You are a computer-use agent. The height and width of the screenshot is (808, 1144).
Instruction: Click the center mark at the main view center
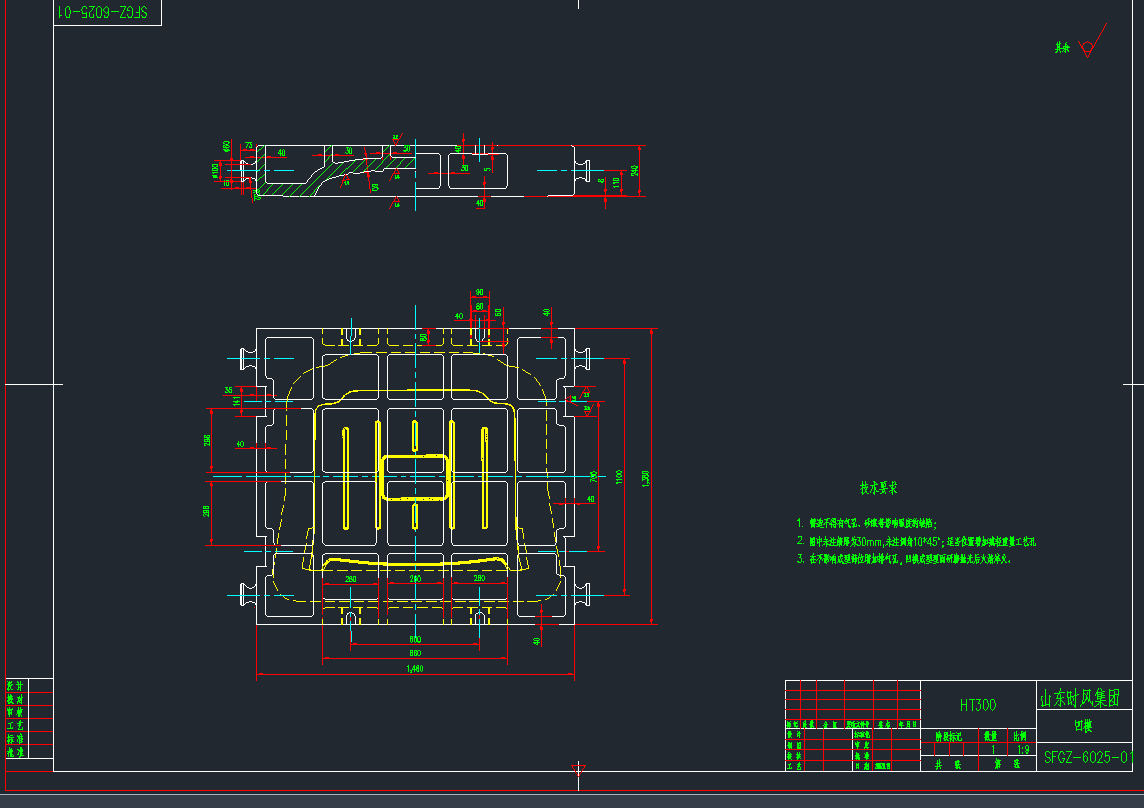[x=413, y=477]
